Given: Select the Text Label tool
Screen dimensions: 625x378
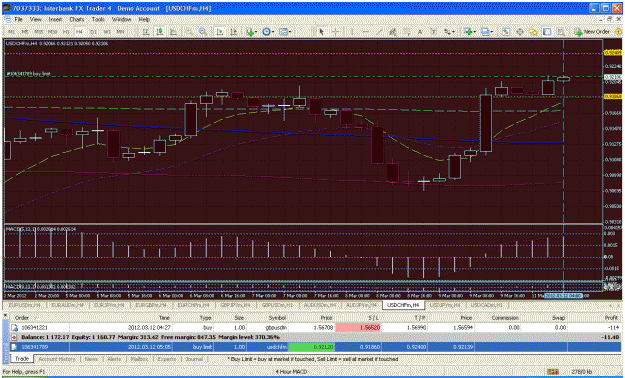Looking at the screenshot, I should tap(434, 32).
